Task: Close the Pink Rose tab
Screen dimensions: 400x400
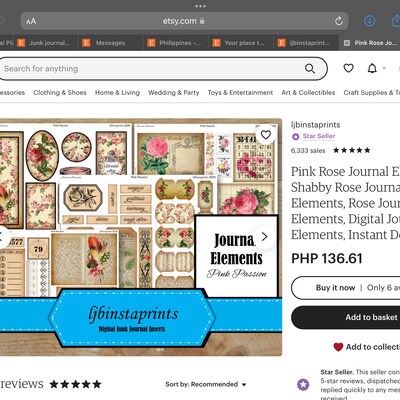Action: tap(347, 43)
